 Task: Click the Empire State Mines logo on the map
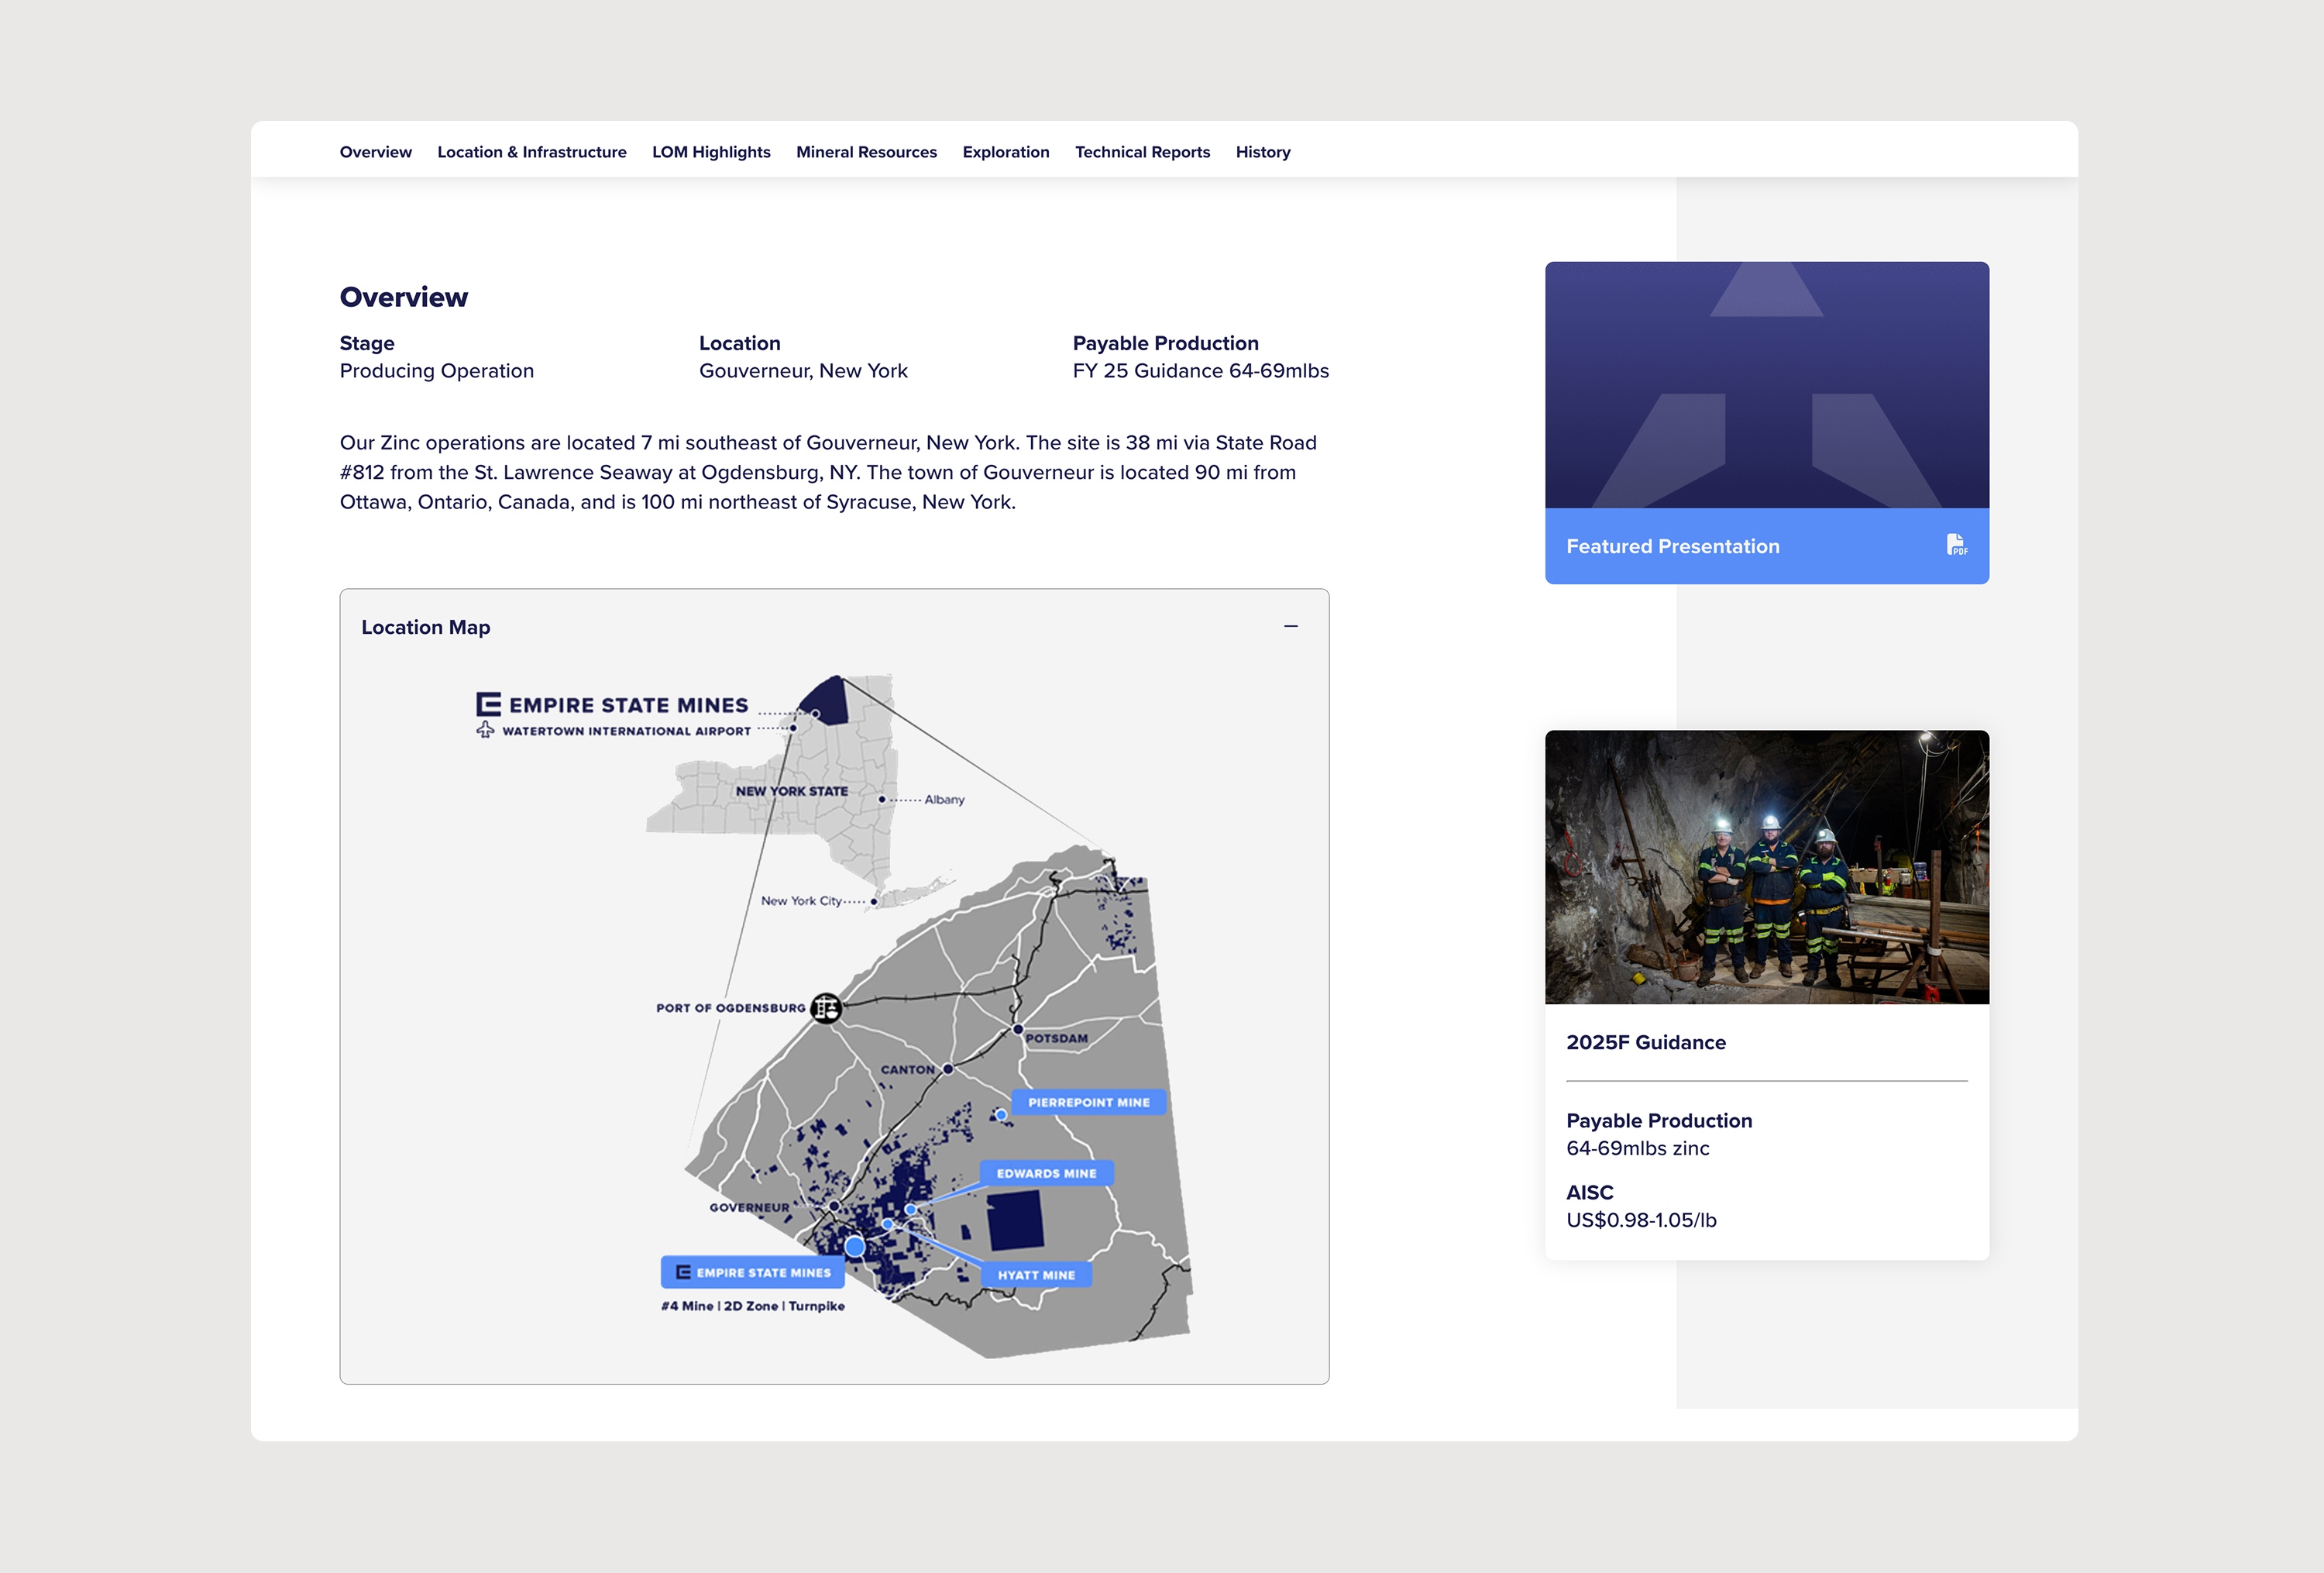click(612, 704)
